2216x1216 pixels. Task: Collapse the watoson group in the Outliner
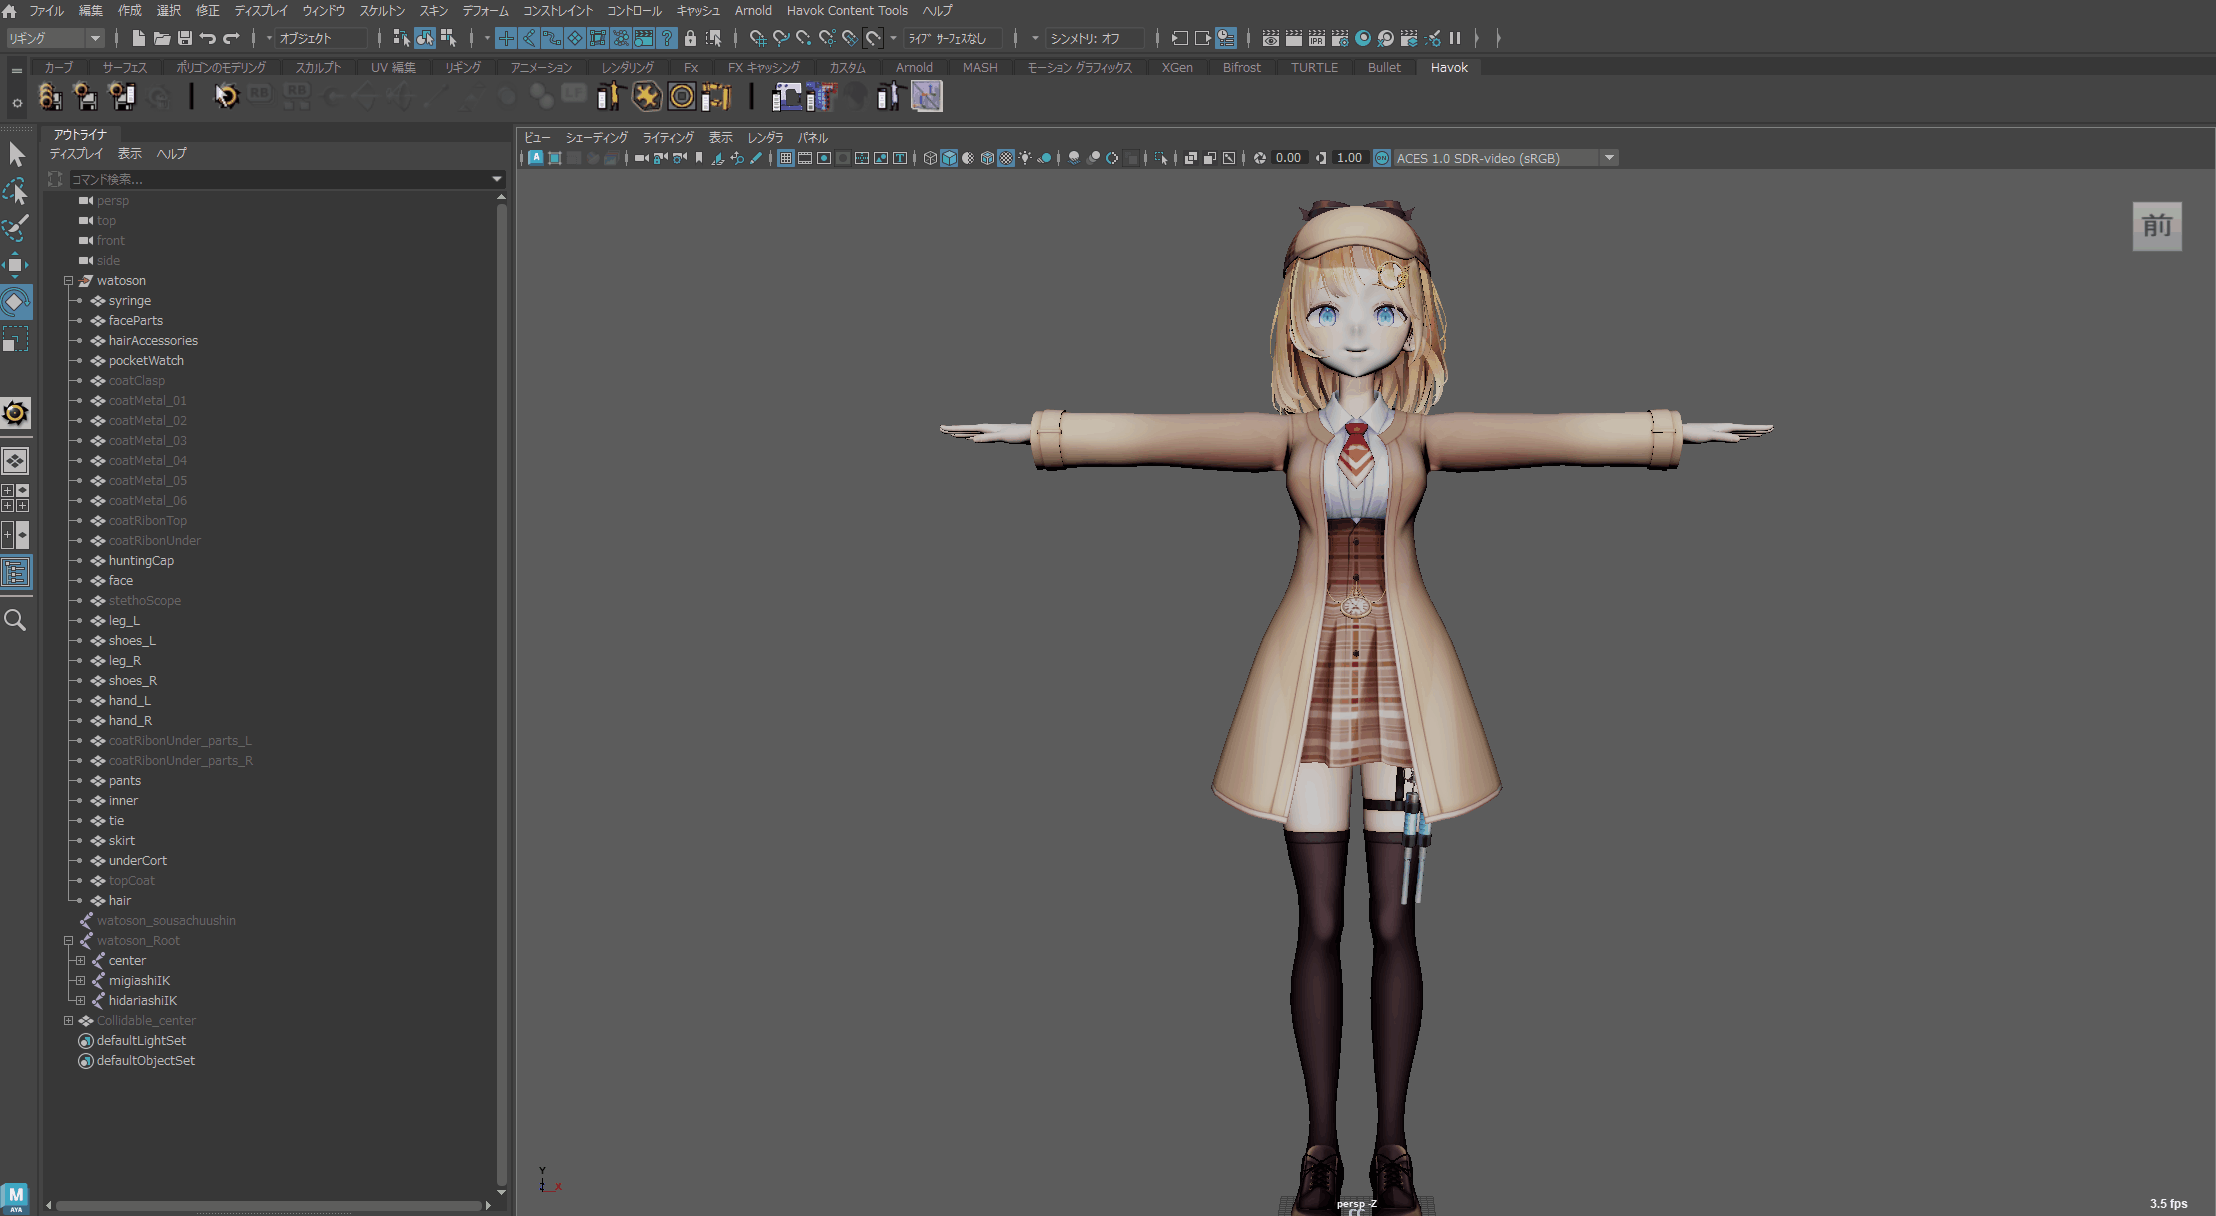tap(68, 281)
